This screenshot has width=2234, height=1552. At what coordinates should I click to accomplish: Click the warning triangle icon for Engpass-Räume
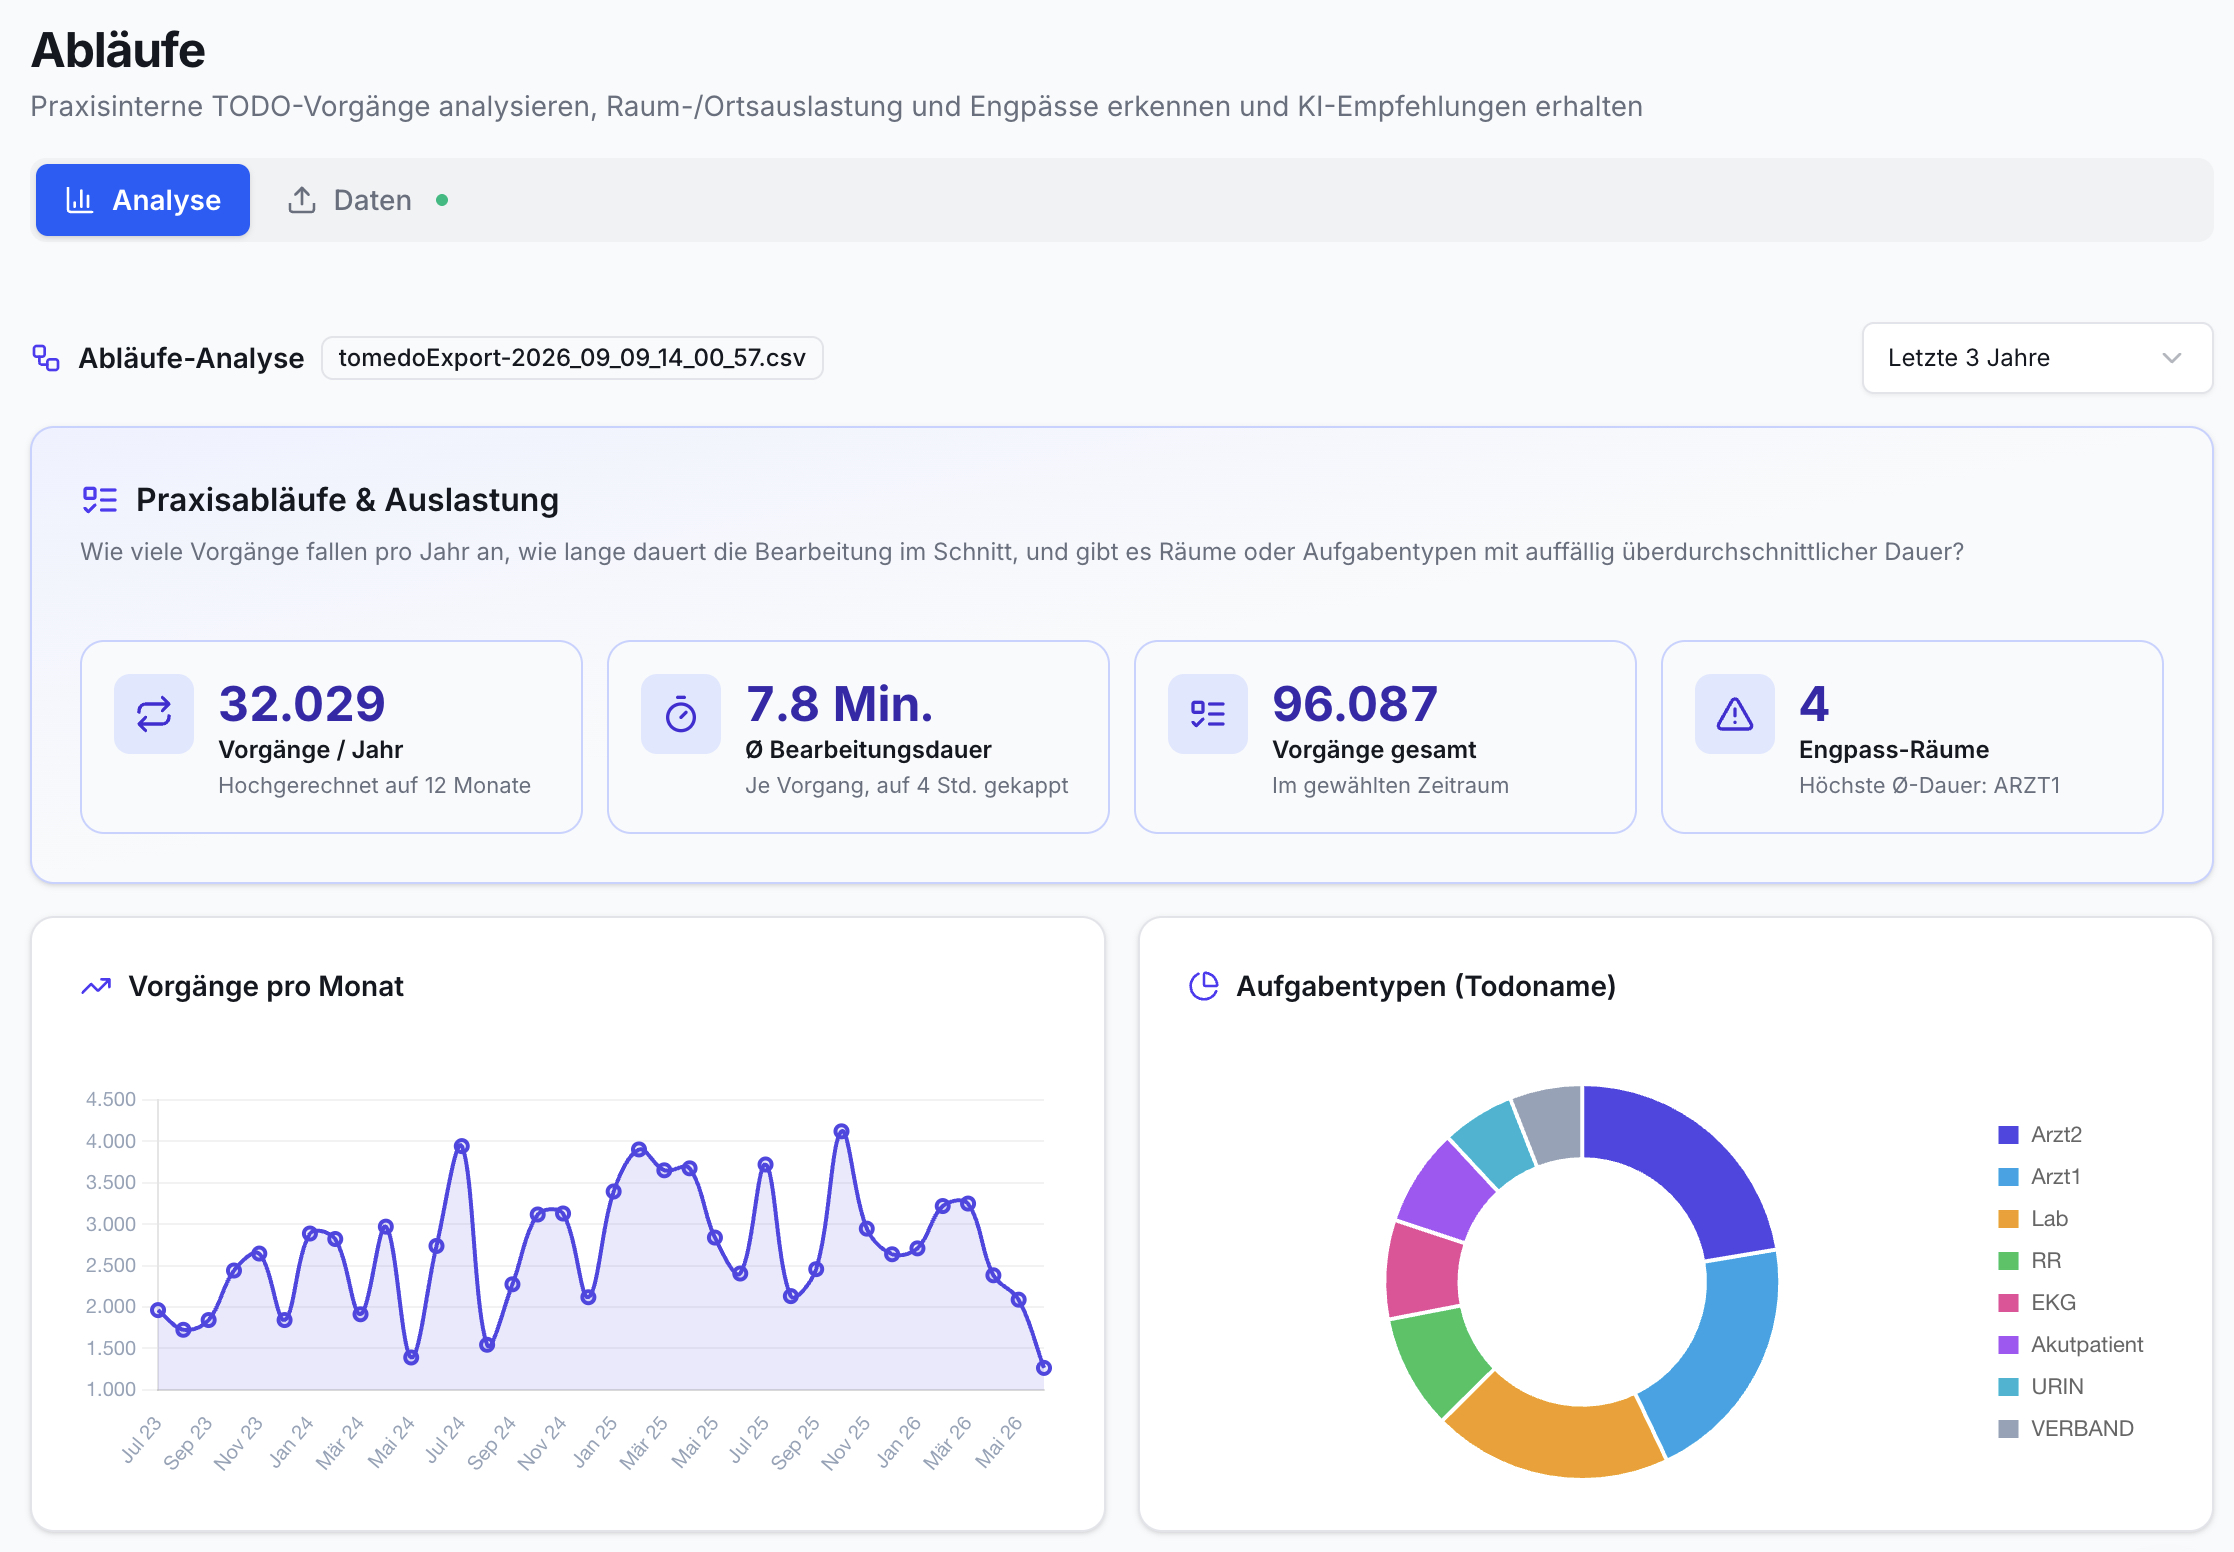pos(1735,714)
